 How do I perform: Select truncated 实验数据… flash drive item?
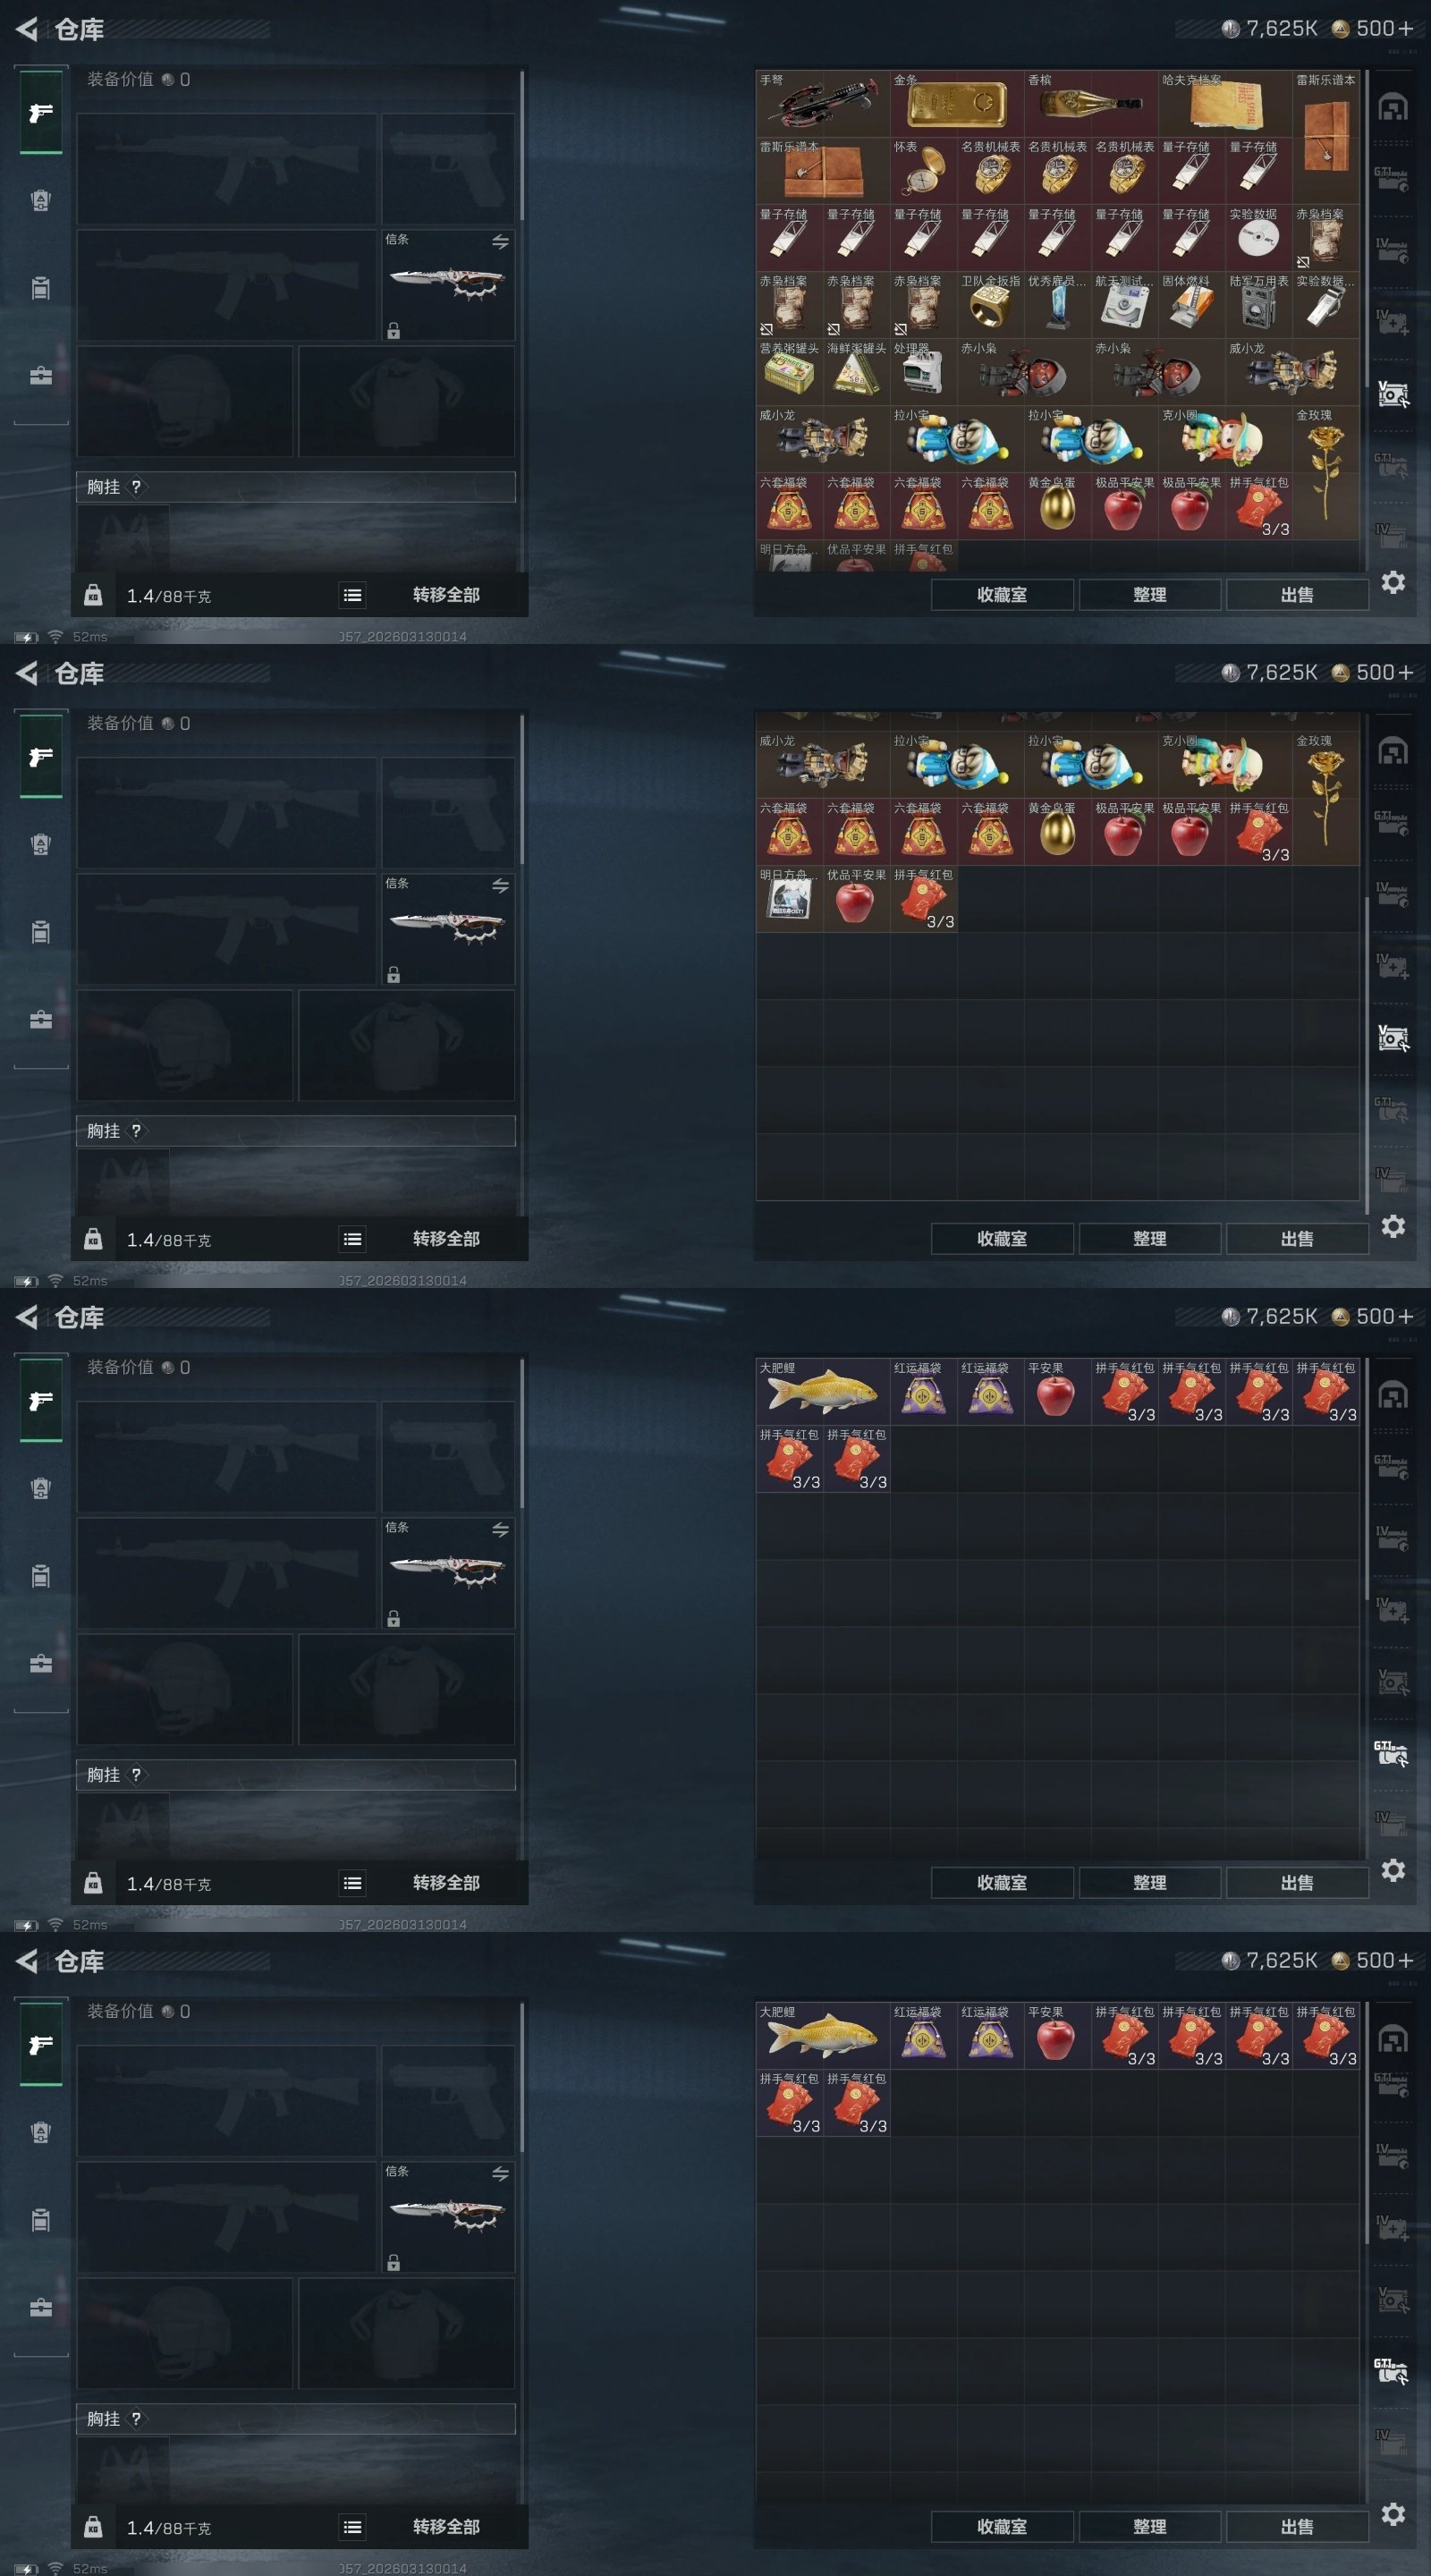click(1326, 305)
